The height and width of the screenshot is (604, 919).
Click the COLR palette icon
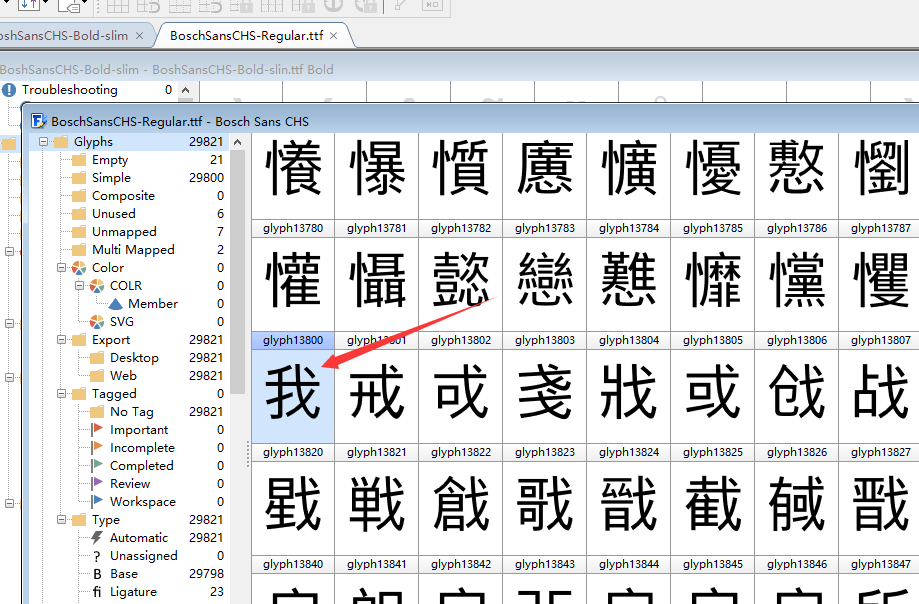click(x=97, y=286)
